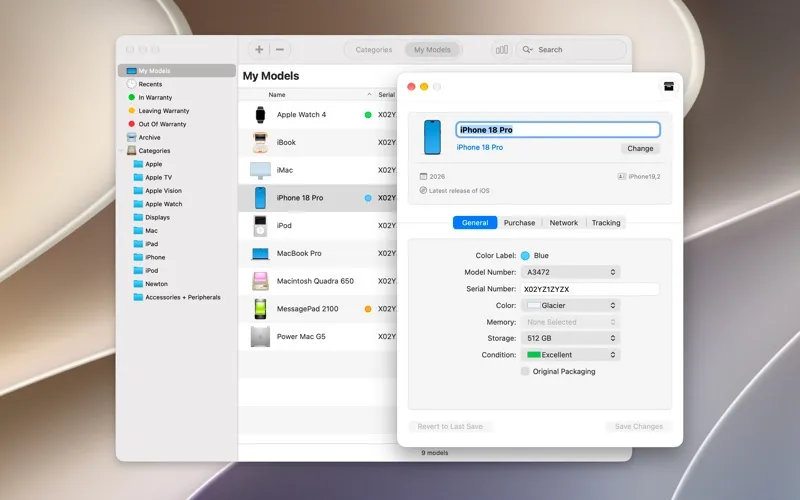Click the blue iPhone 18 Pro link

pos(480,147)
